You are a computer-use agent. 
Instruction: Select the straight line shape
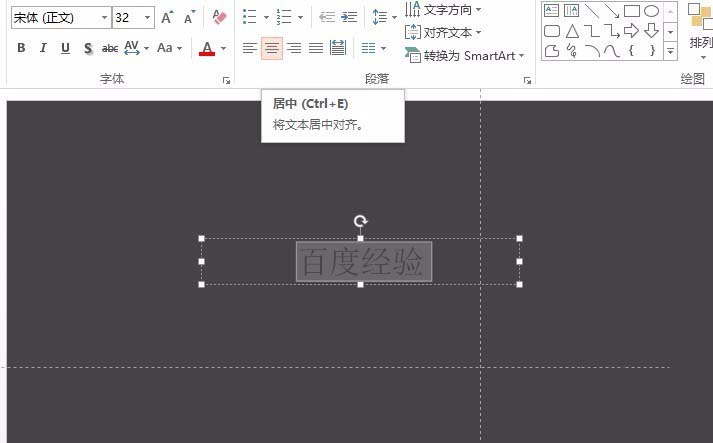(592, 10)
